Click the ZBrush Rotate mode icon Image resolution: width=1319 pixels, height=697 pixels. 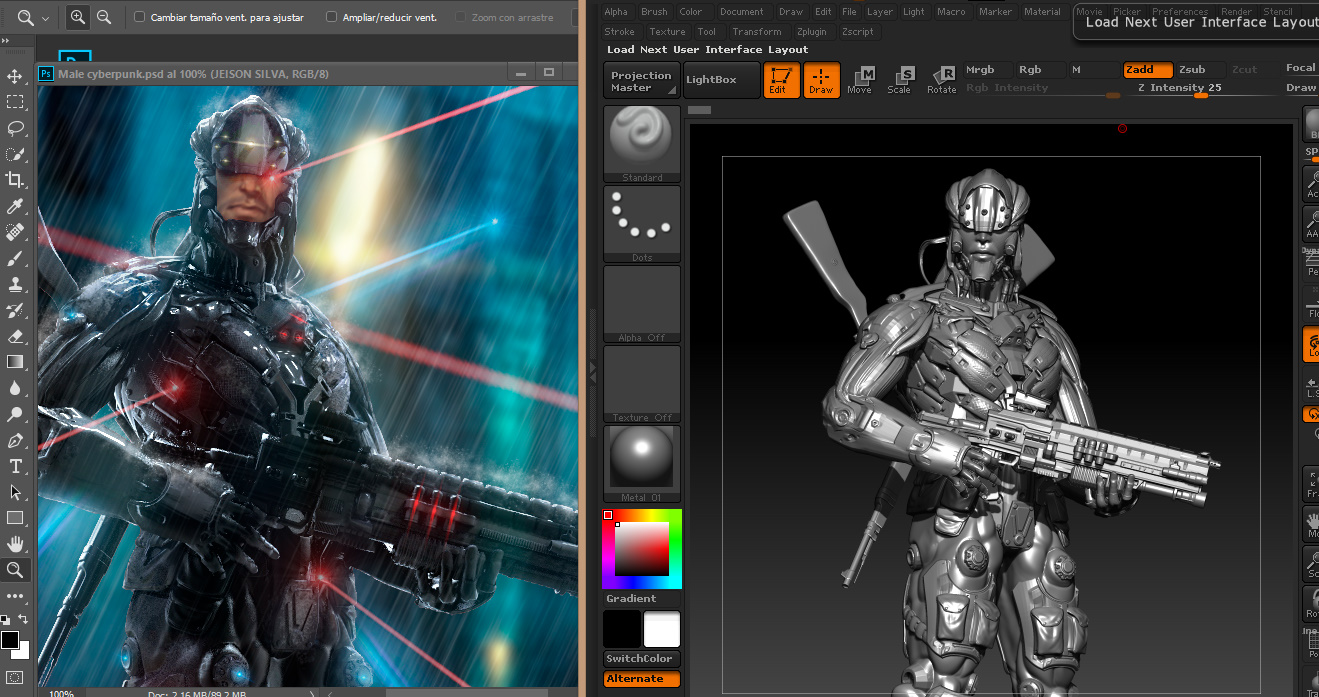click(941, 79)
